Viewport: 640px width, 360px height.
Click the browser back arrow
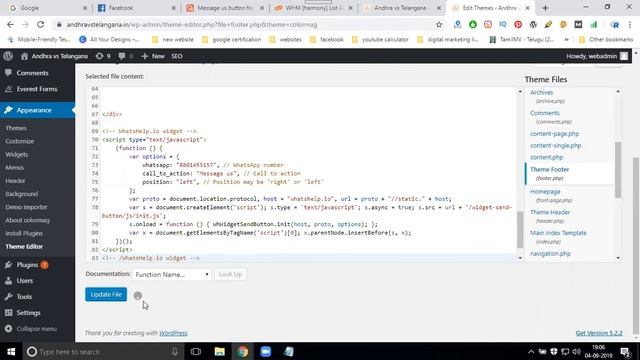tap(10, 24)
